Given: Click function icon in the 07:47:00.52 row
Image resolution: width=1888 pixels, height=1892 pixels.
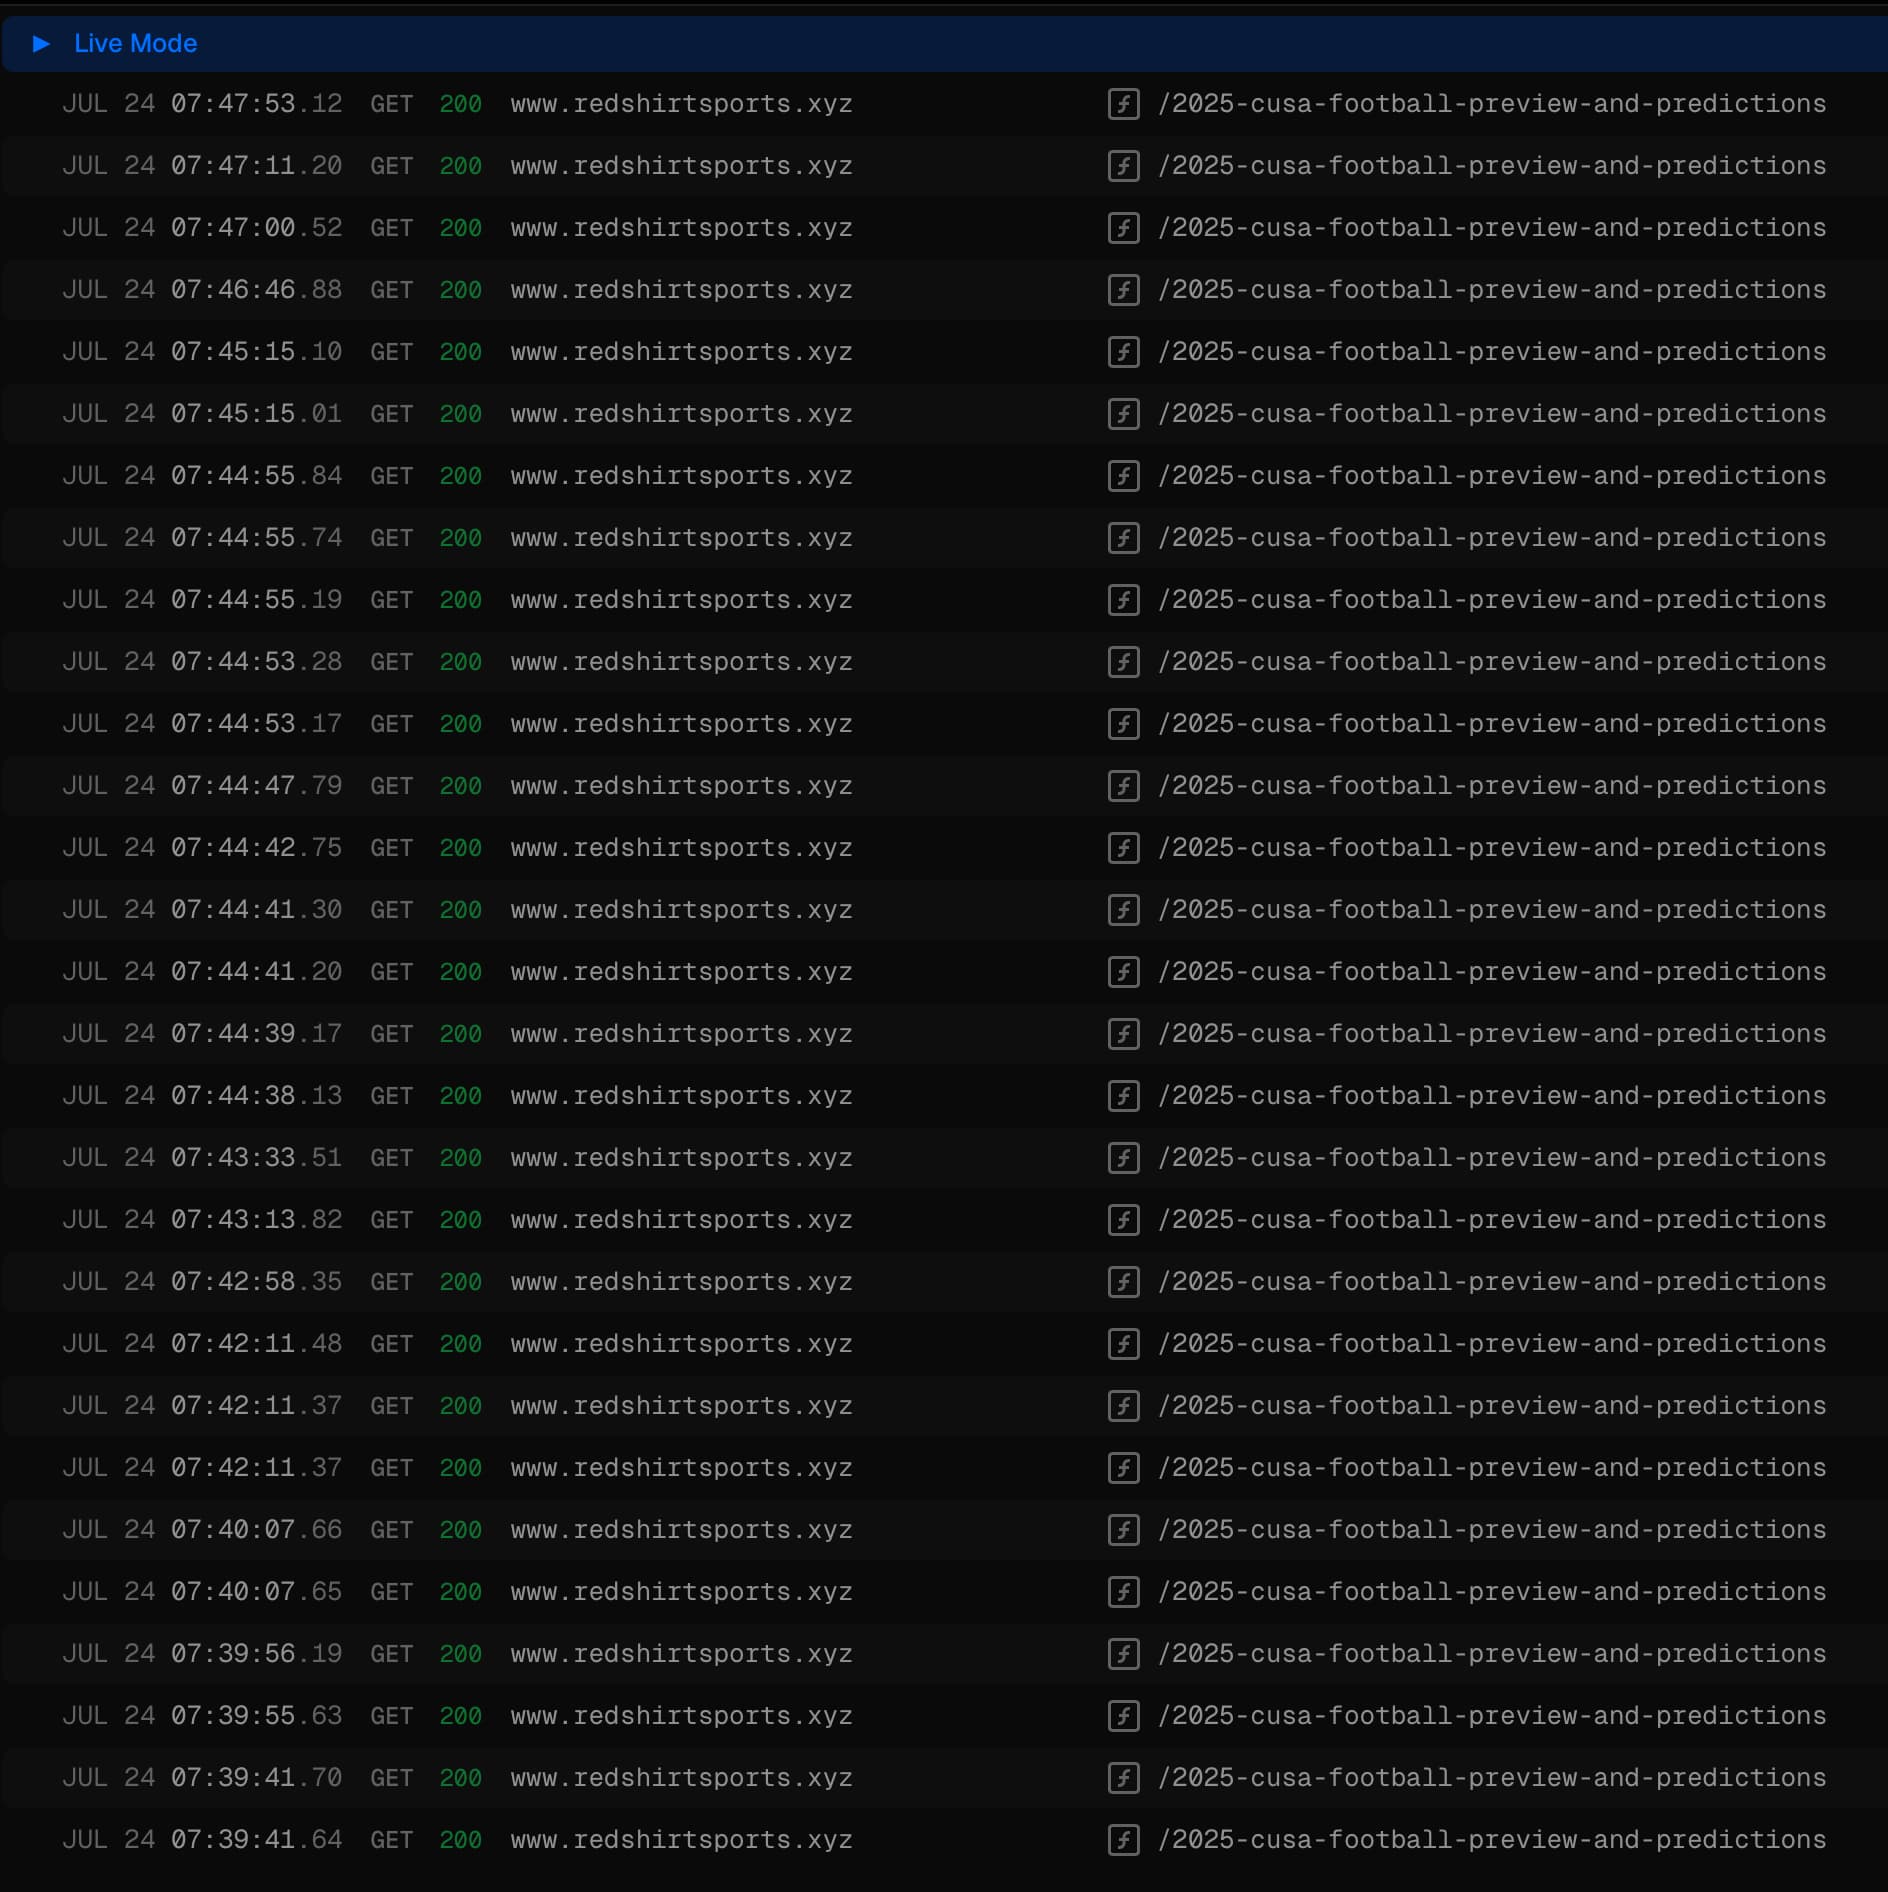Looking at the screenshot, I should click(x=1123, y=228).
